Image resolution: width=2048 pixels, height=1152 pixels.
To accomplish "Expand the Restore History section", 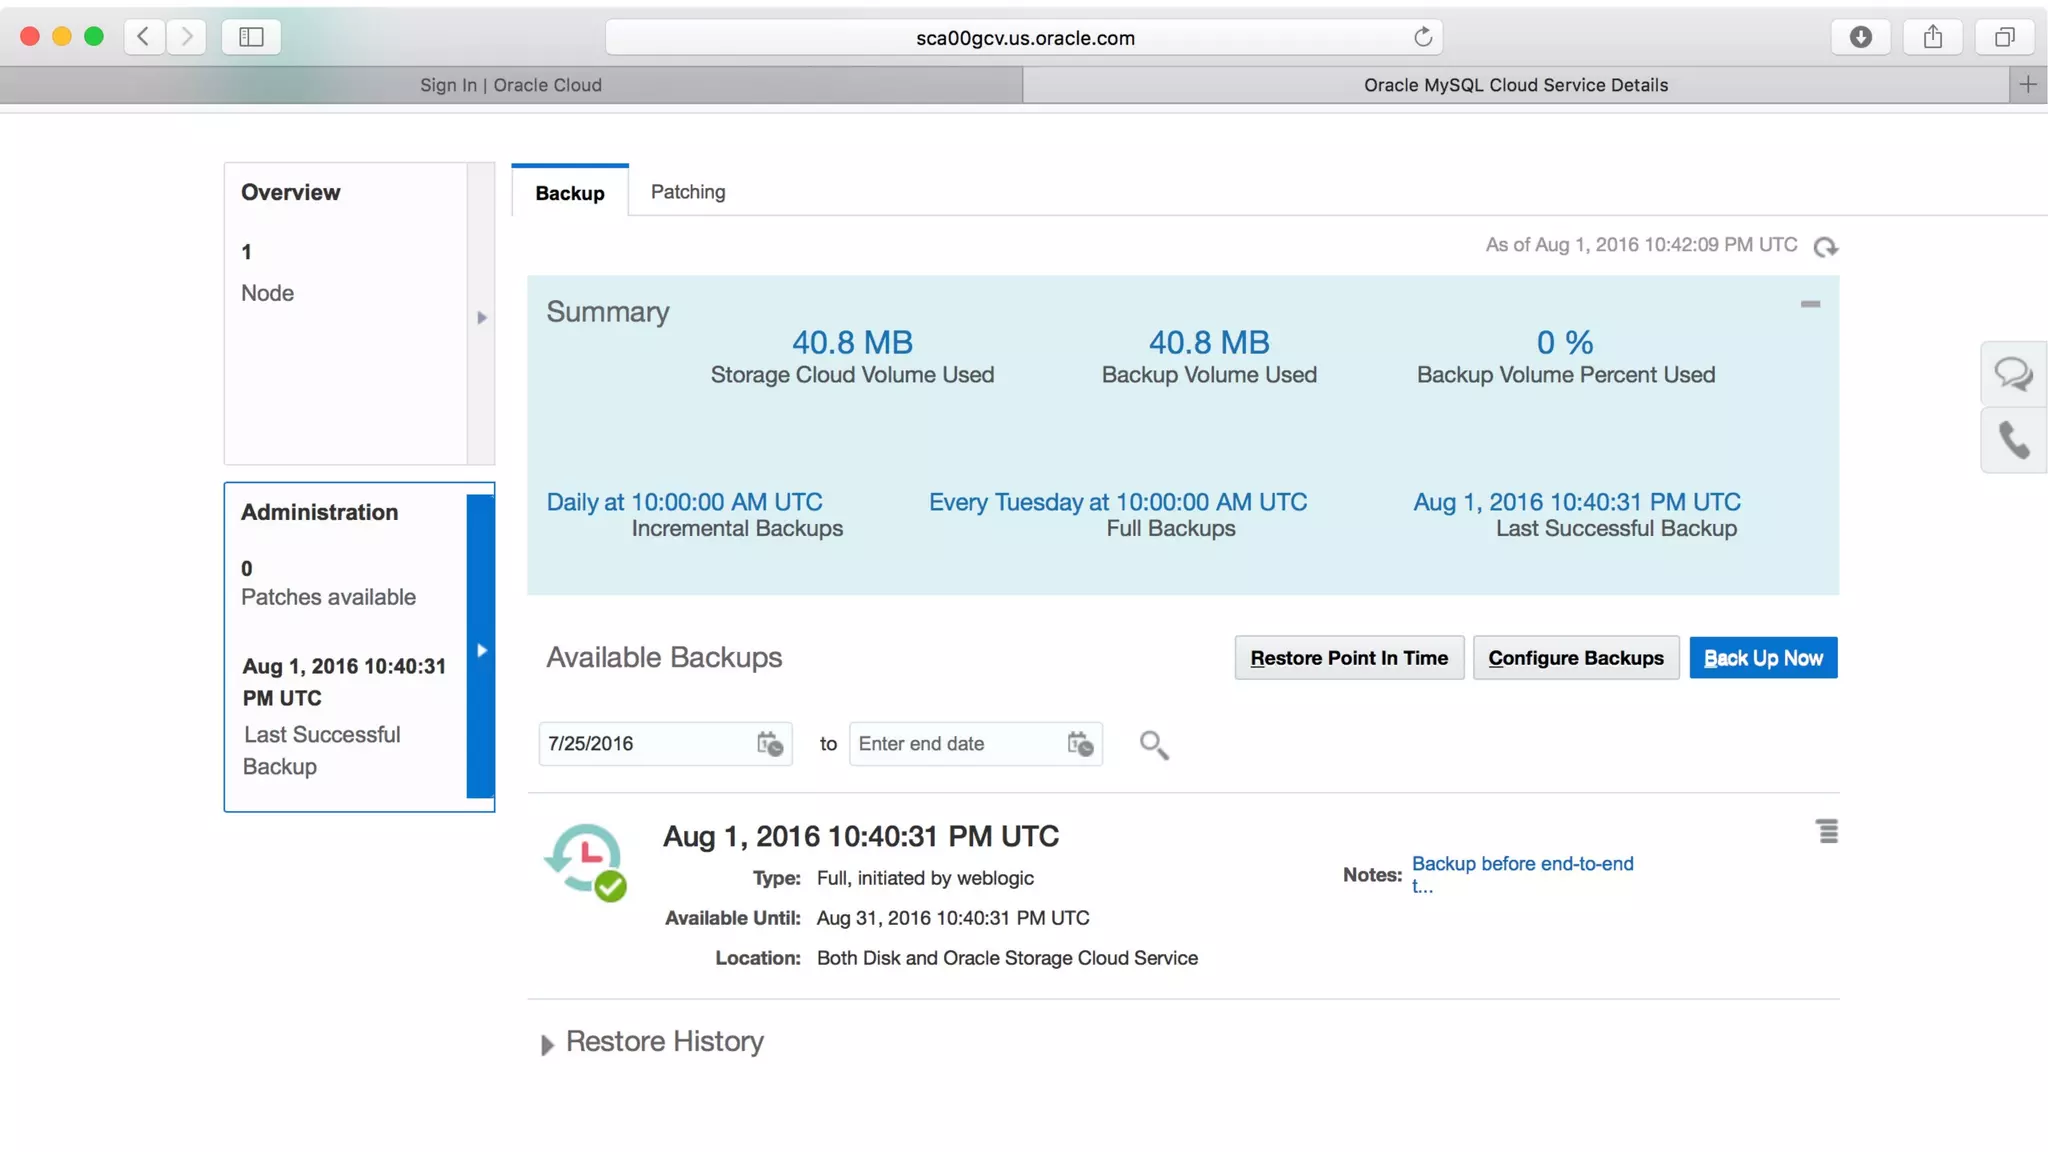I will (x=547, y=1045).
